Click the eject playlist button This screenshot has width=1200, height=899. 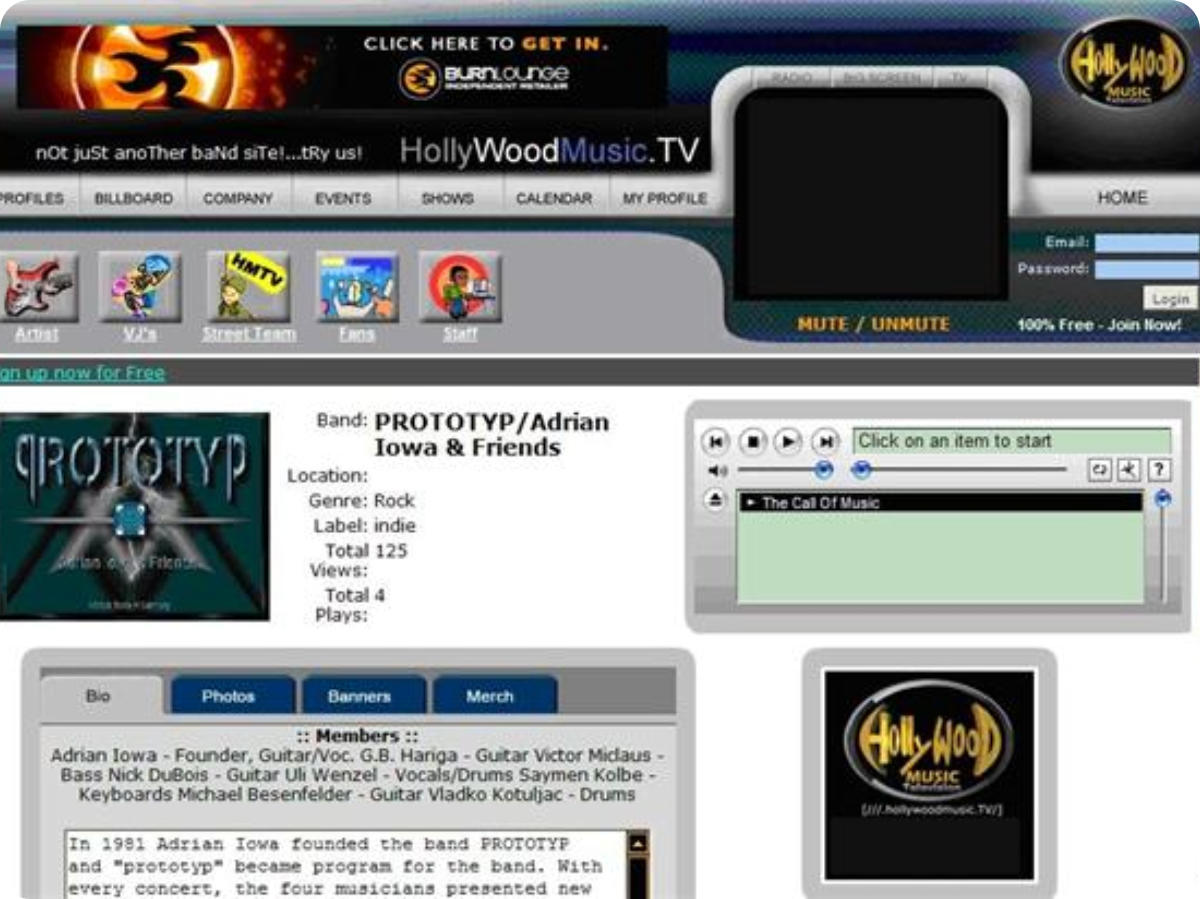[716, 502]
